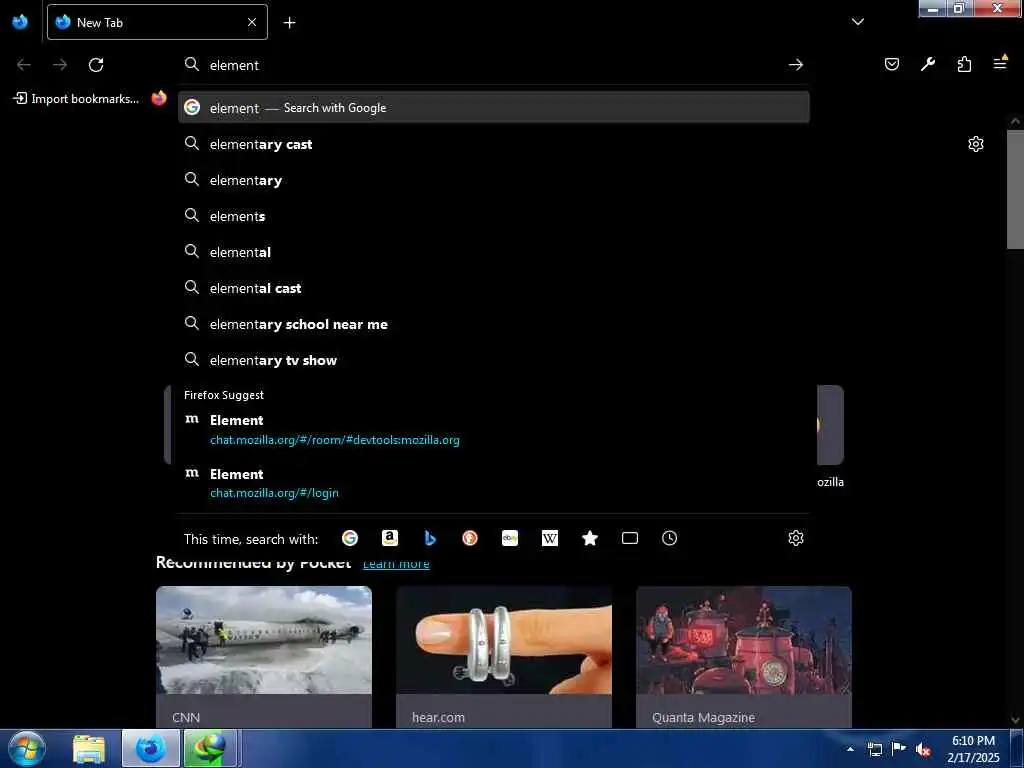Click the muted volume tray icon
The image size is (1024, 768).
[923, 750]
